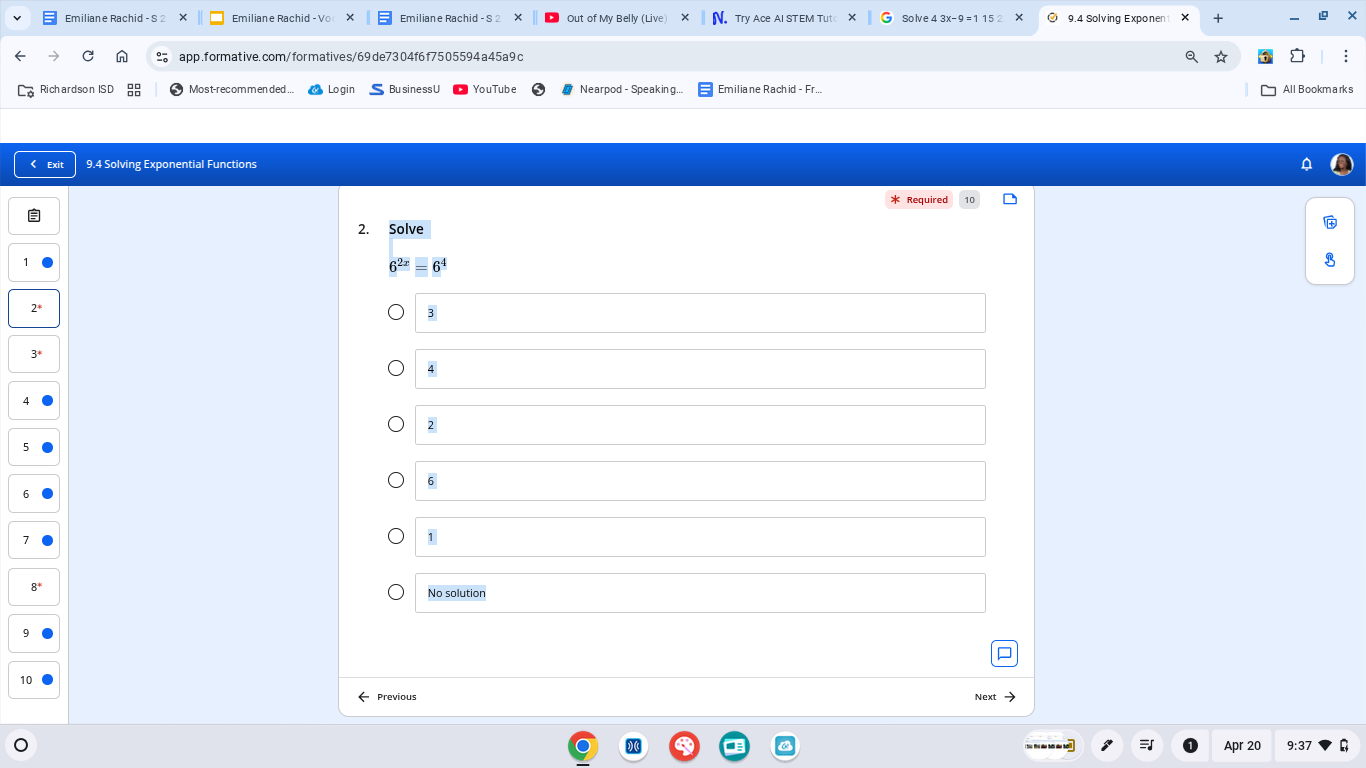The height and width of the screenshot is (768, 1366).
Task: Click the browser forward arrow
Action: (x=54, y=56)
